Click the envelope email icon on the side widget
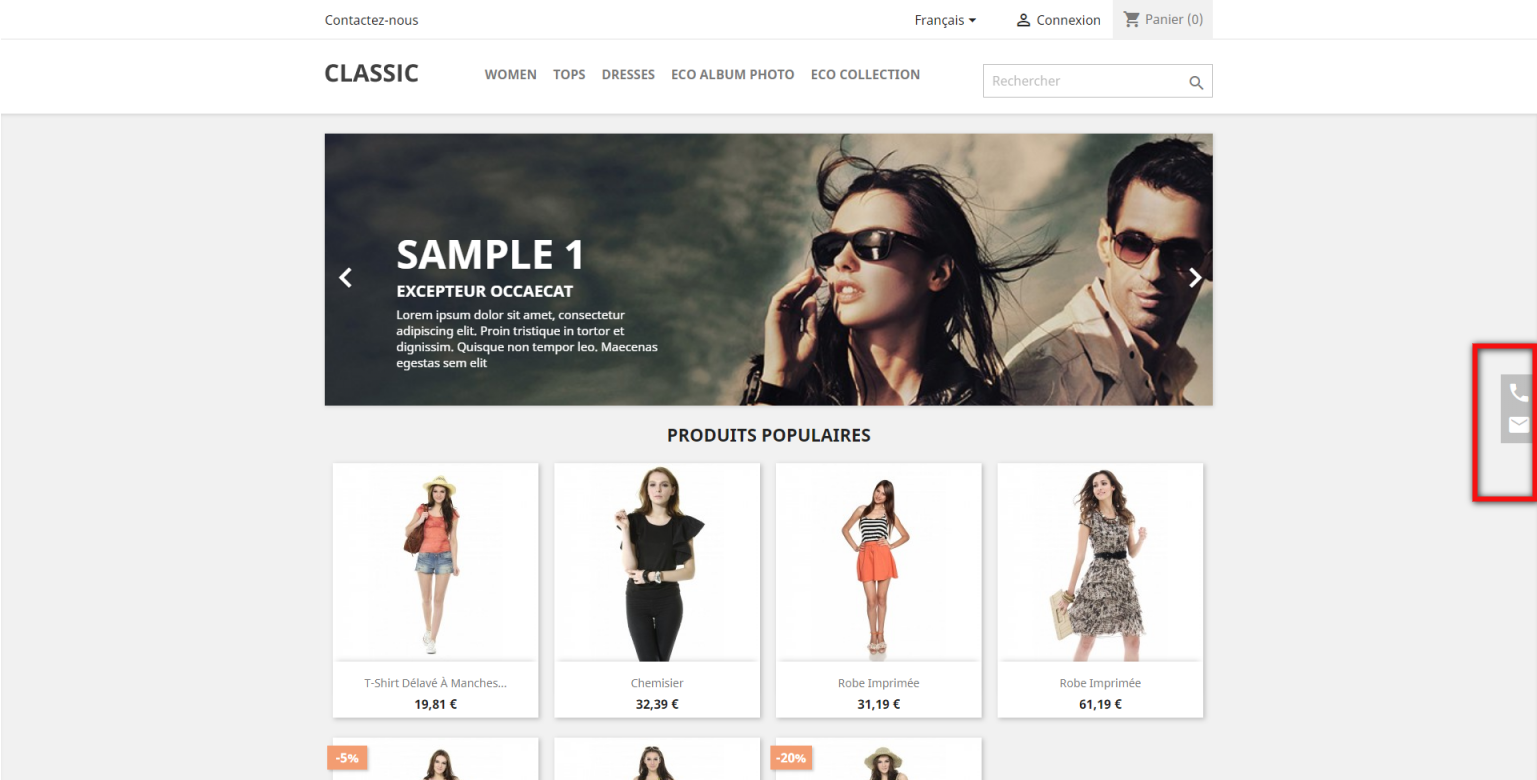 [x=1519, y=424]
